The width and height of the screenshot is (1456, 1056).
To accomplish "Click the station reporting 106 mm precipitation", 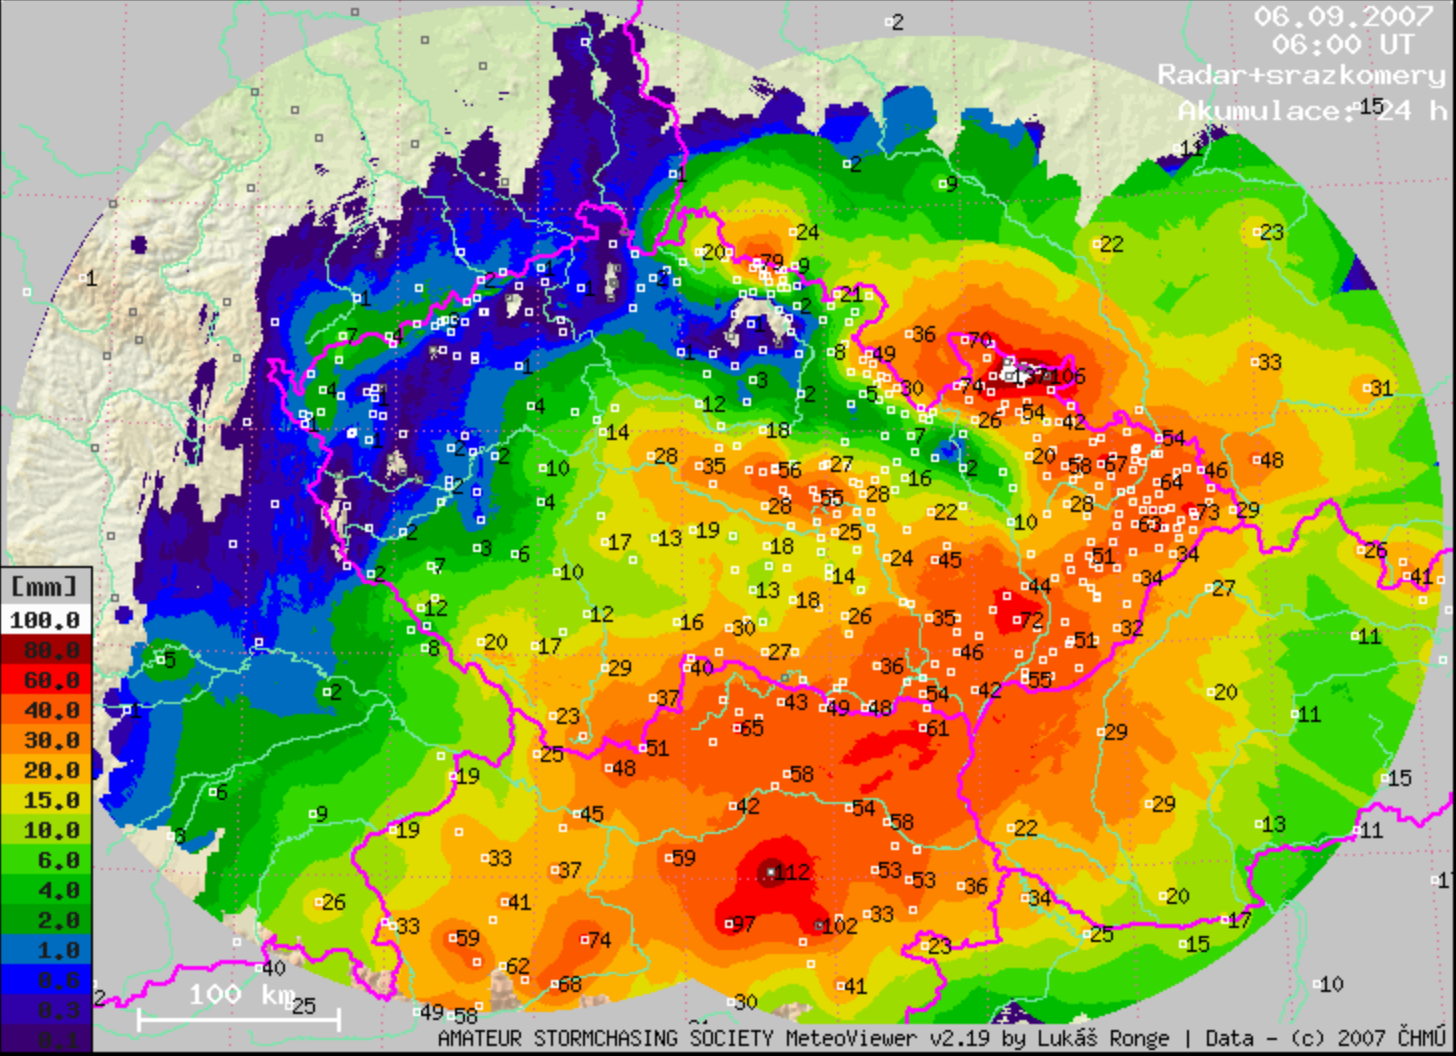I will 1047,377.
